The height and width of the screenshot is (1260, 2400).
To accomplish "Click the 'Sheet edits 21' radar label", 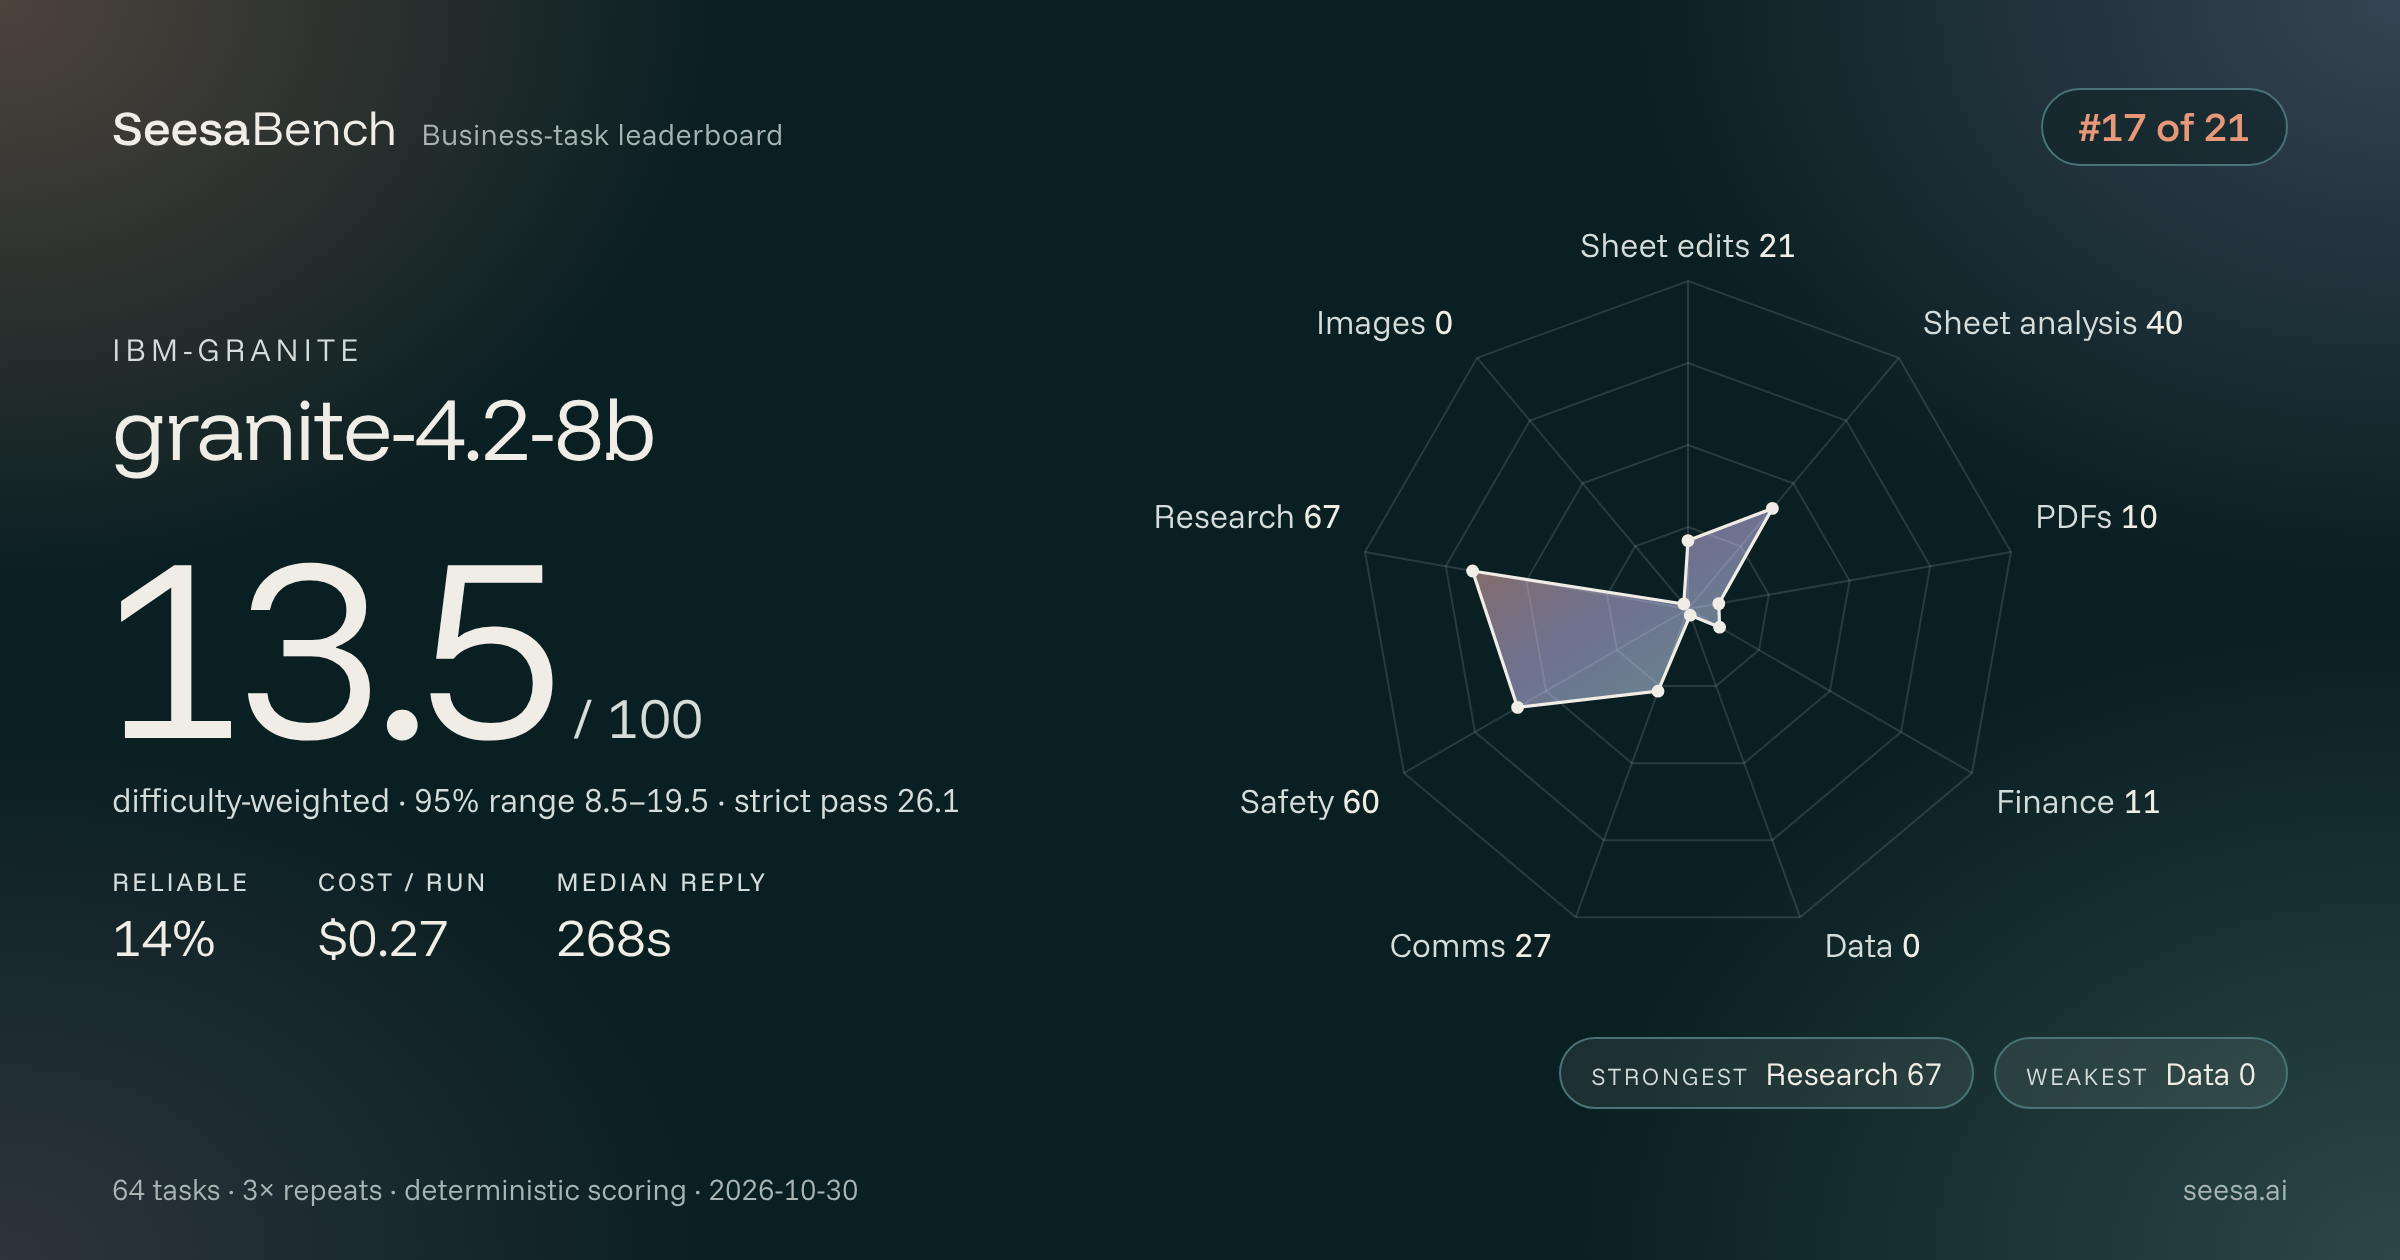I will coord(1687,246).
